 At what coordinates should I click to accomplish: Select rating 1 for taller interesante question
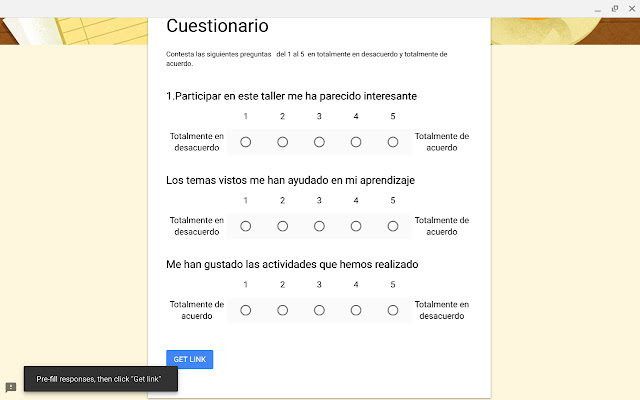[246, 142]
